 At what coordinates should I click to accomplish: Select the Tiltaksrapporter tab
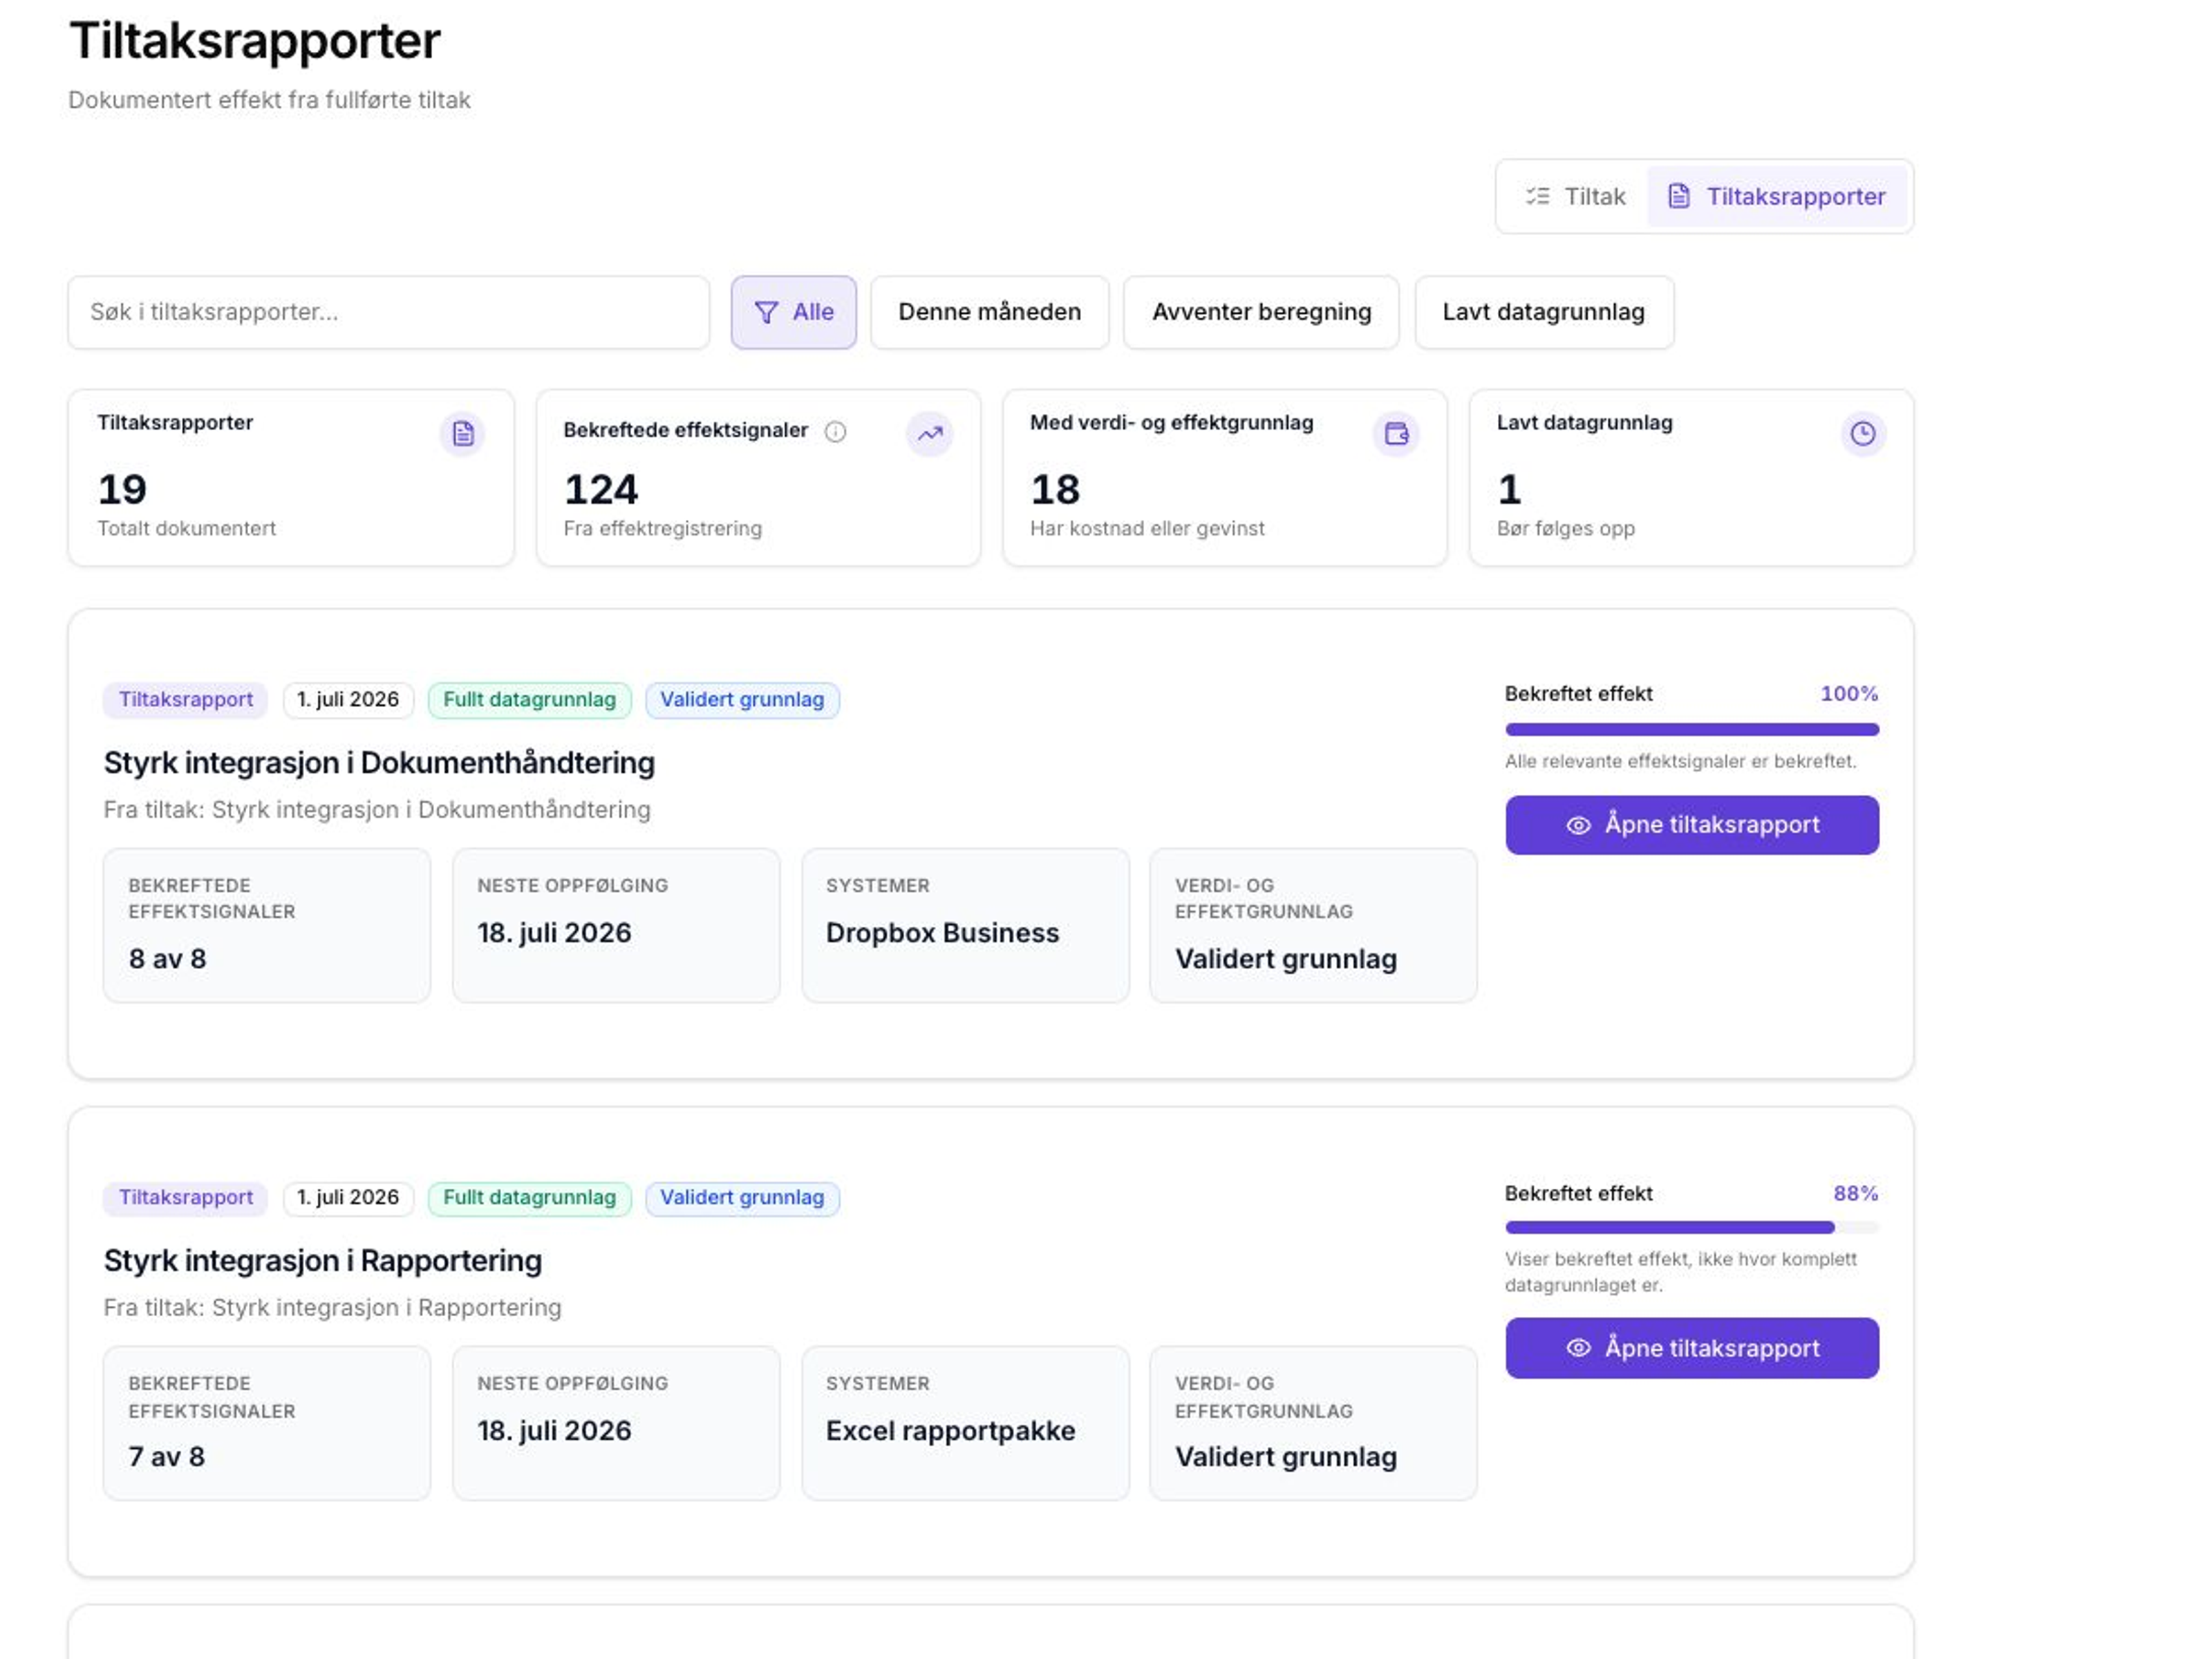[x=1777, y=196]
